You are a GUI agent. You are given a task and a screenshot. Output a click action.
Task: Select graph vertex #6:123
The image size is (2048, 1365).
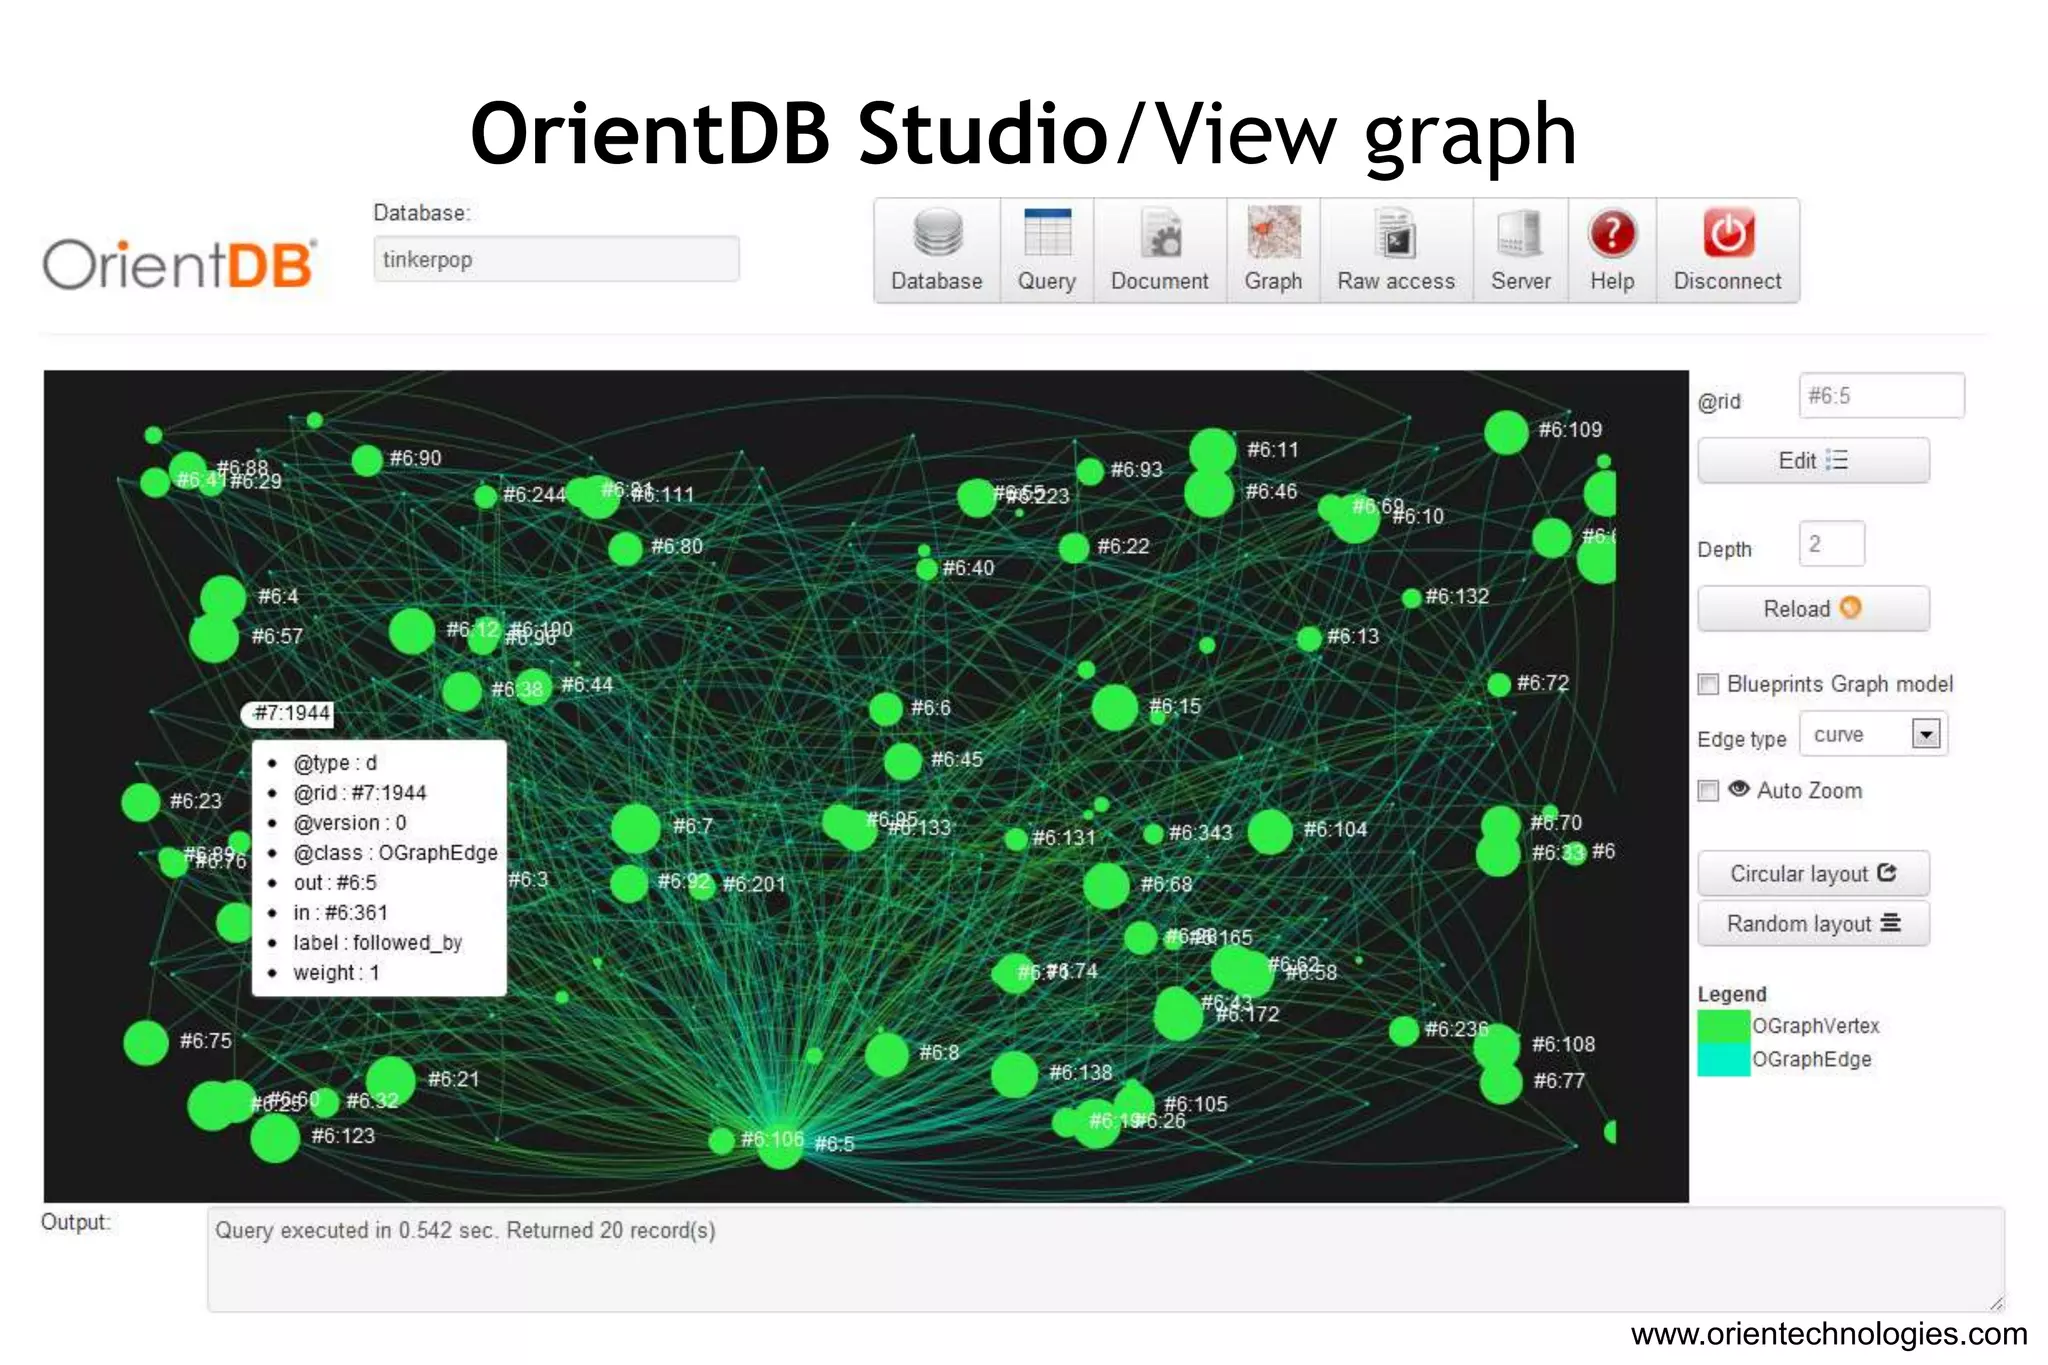275,1138
